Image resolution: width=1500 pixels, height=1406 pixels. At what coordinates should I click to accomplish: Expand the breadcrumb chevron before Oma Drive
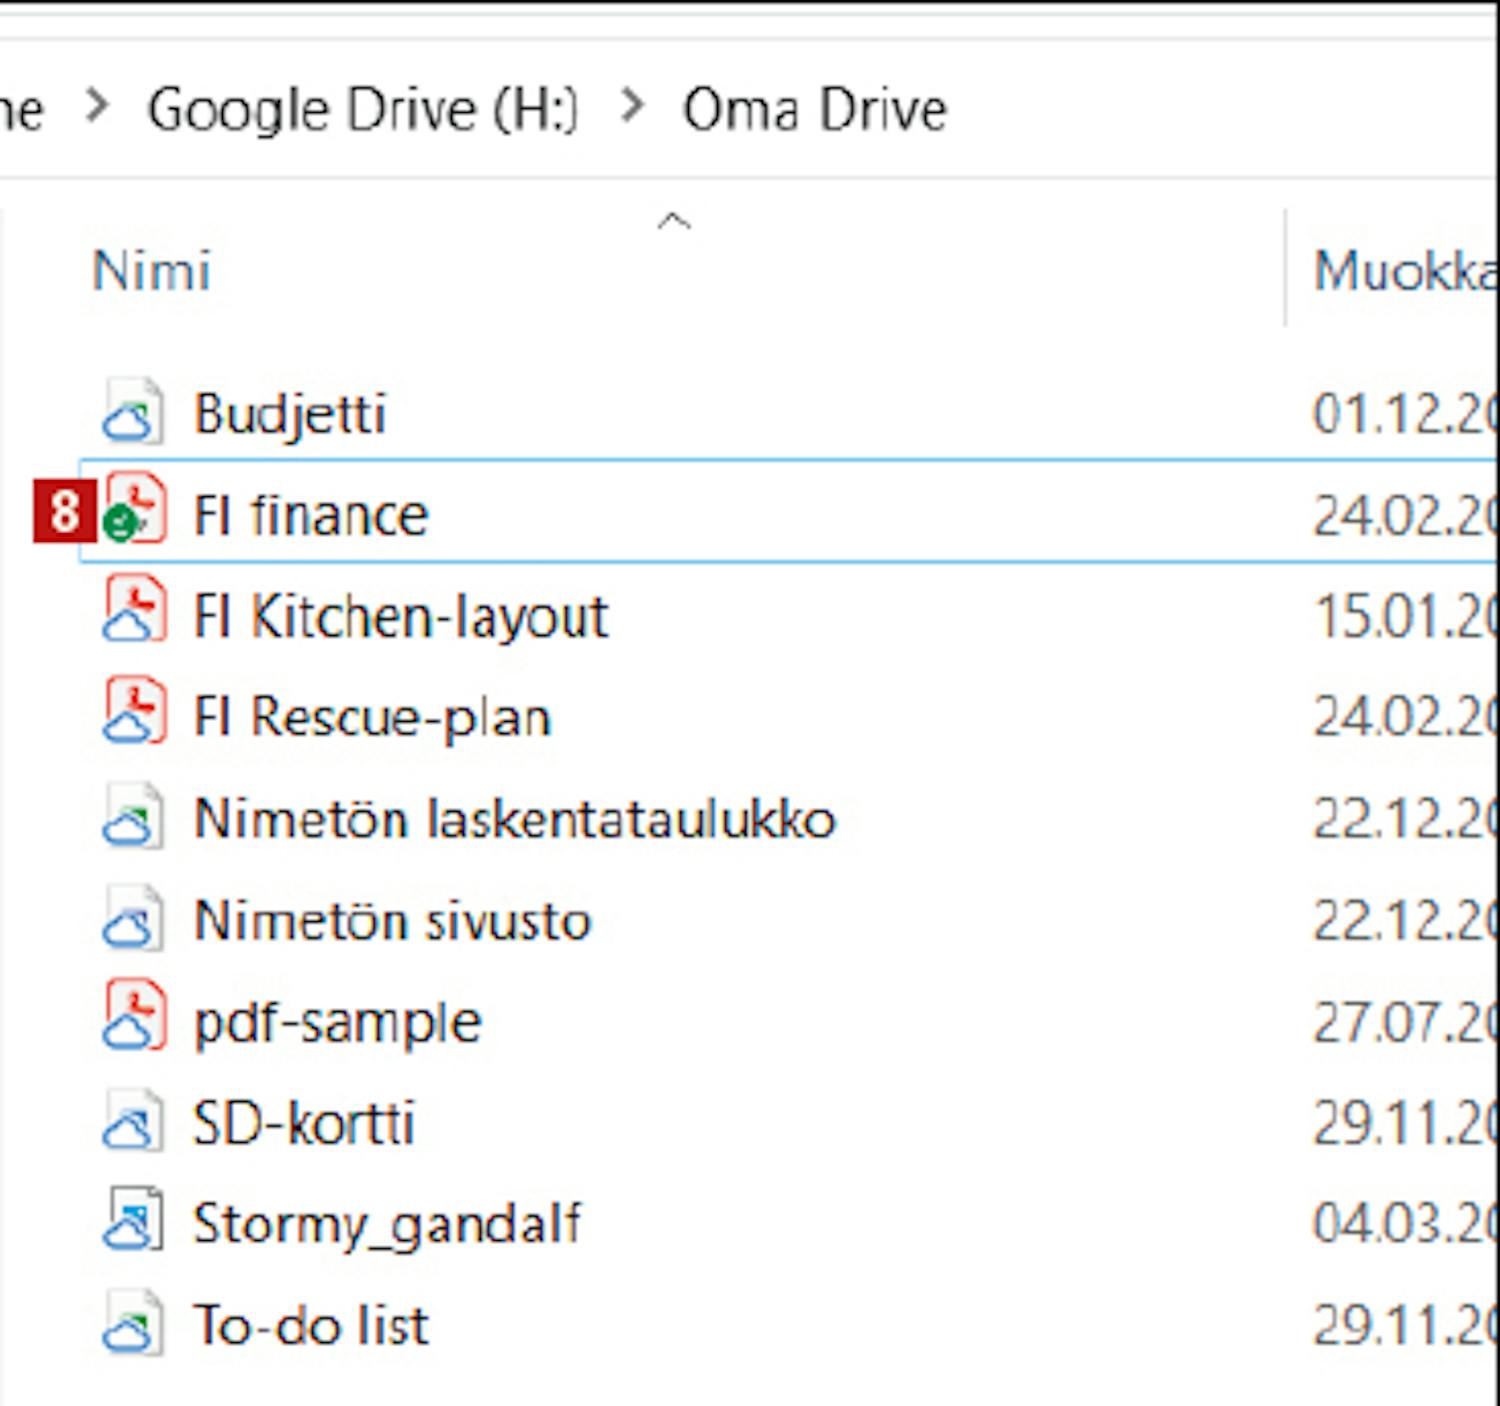tap(632, 106)
